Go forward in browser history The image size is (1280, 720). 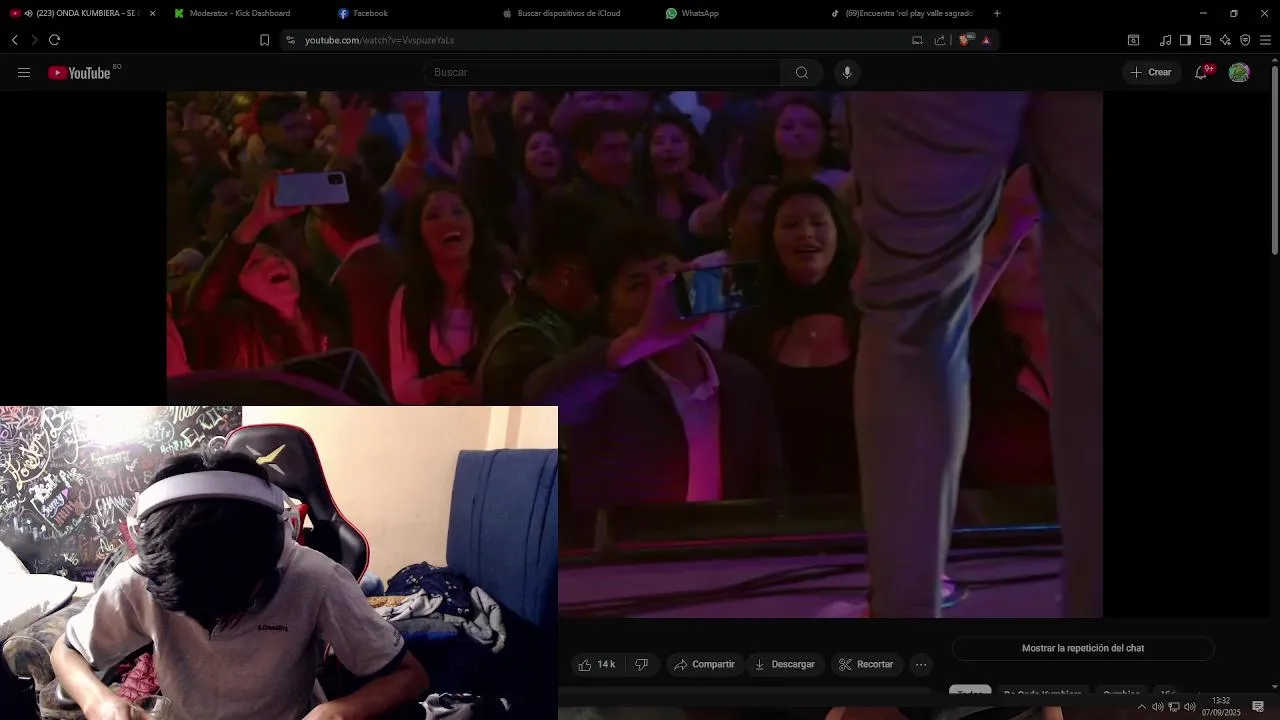click(x=34, y=40)
